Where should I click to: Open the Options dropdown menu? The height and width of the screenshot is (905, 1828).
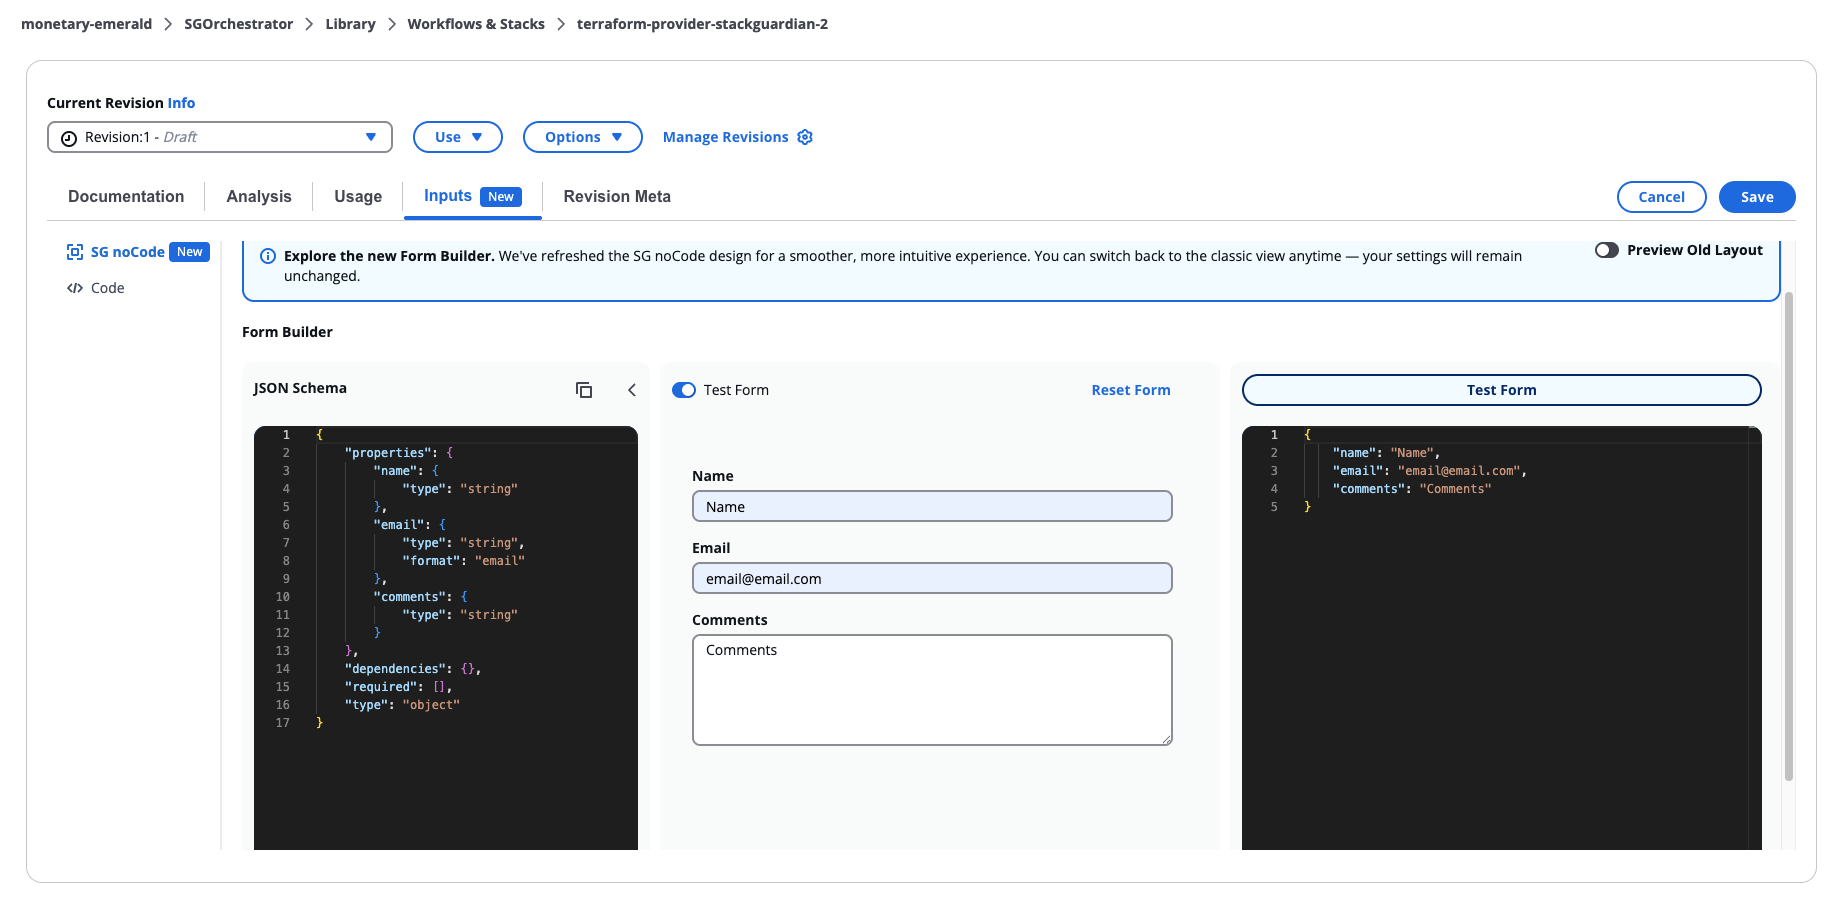[x=583, y=137]
